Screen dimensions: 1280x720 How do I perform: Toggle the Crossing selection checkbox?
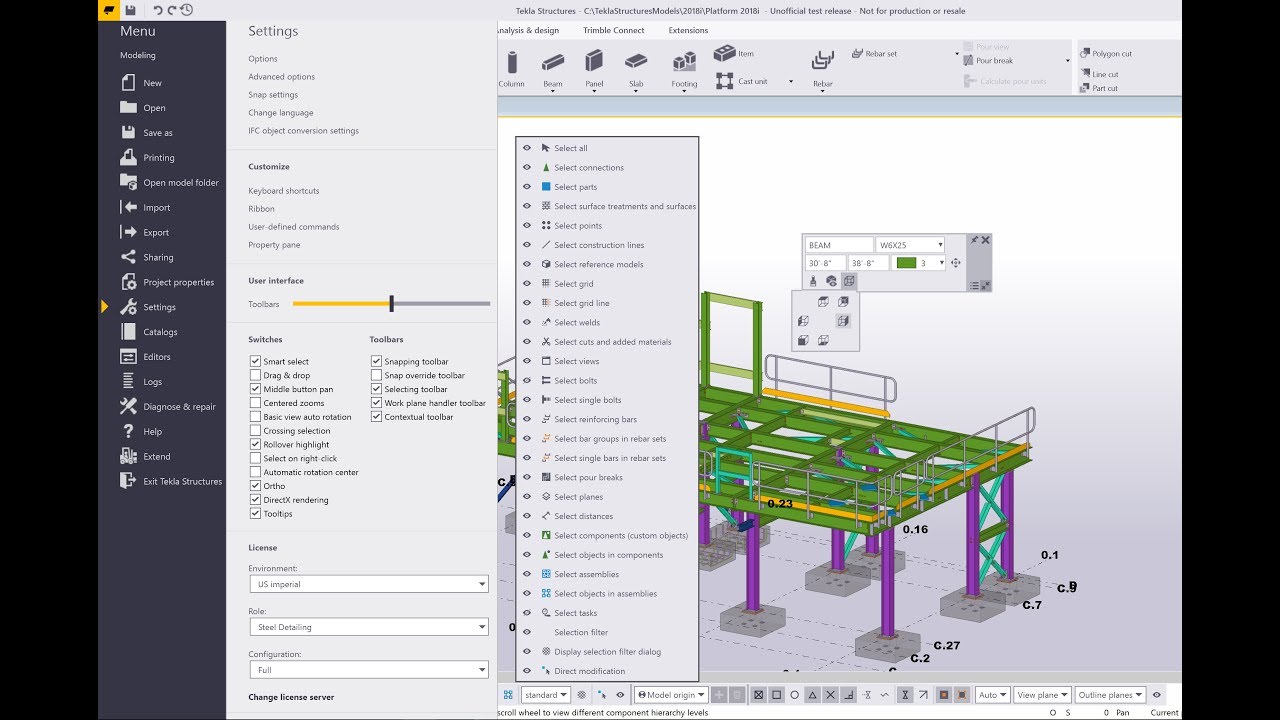255,431
